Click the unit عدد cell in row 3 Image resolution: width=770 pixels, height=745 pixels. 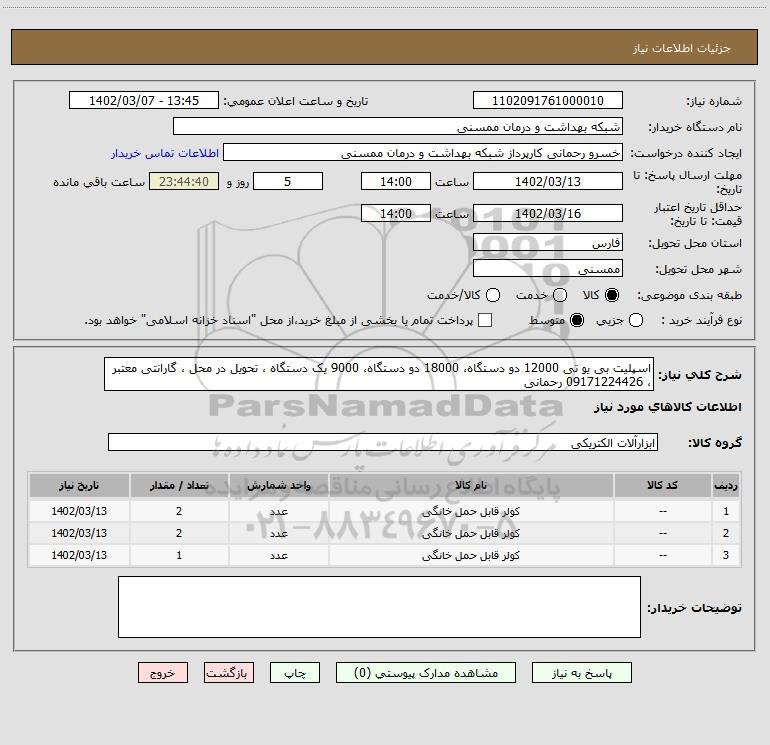coord(278,555)
